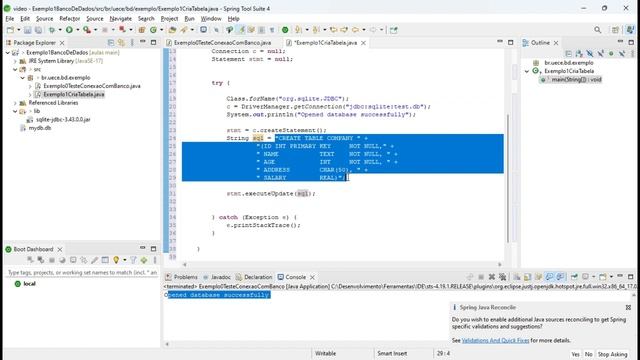Viewport: 640px width, 360px height.
Task: Toggle Hide Local Types in Outline
Action: point(622,53)
